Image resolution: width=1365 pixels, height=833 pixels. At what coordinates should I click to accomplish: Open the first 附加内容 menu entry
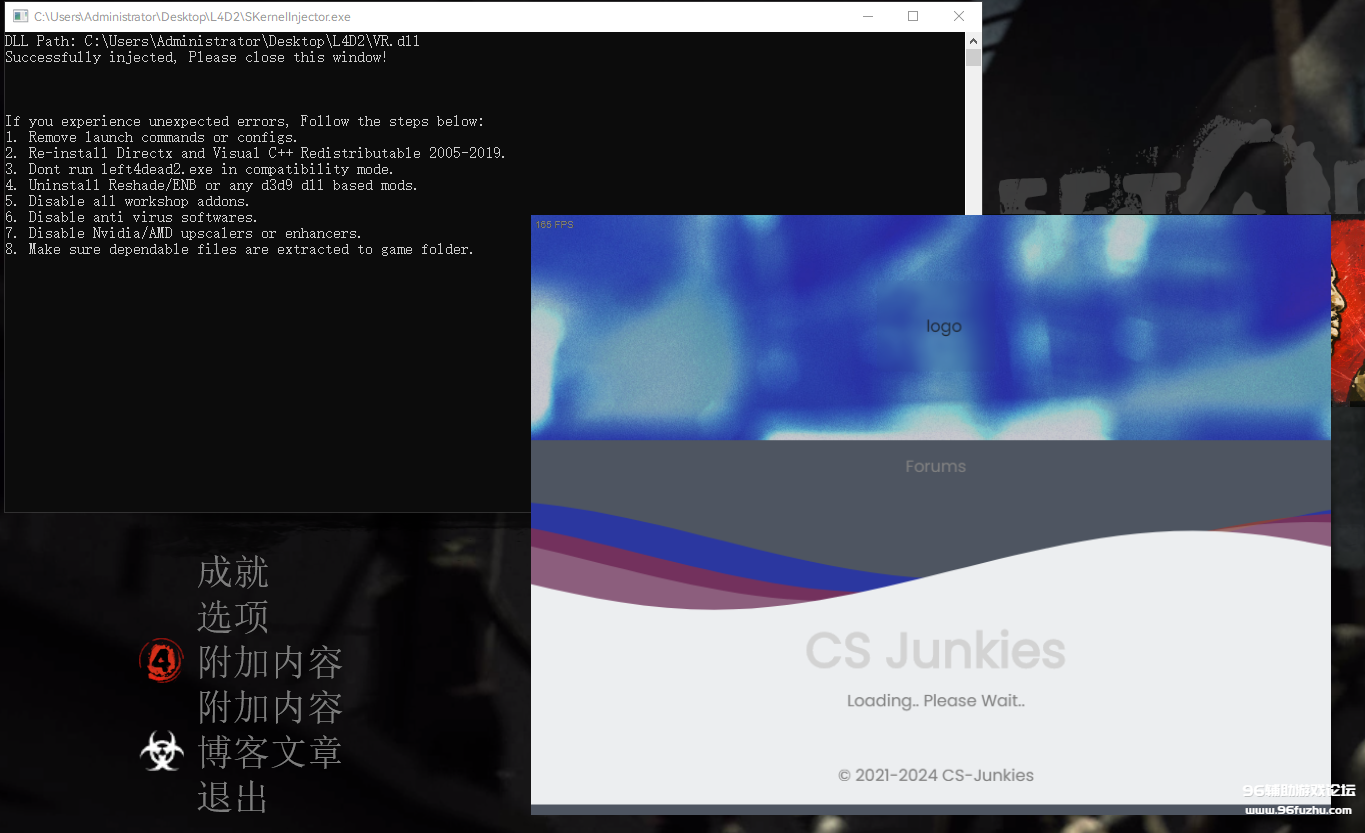(x=270, y=661)
